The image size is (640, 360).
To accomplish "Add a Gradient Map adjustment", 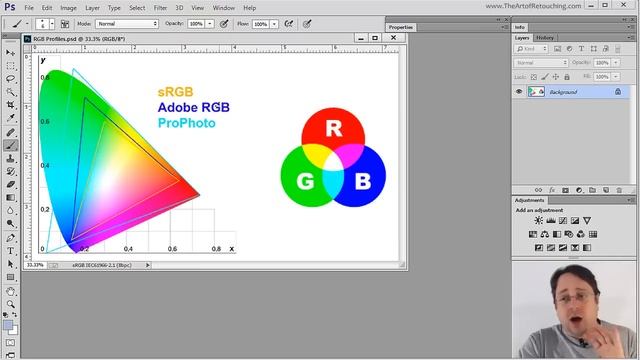I will pos(587,248).
